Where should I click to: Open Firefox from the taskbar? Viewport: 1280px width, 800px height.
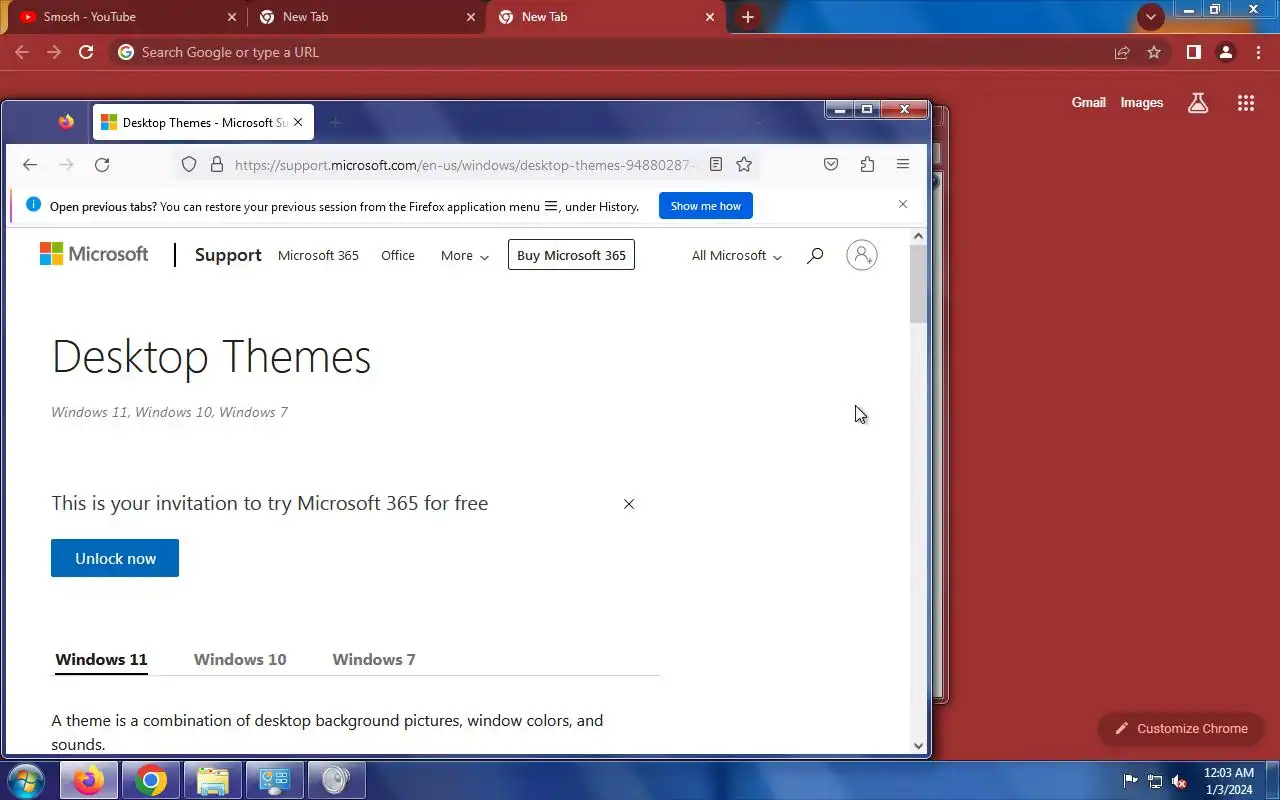pyautogui.click(x=89, y=780)
